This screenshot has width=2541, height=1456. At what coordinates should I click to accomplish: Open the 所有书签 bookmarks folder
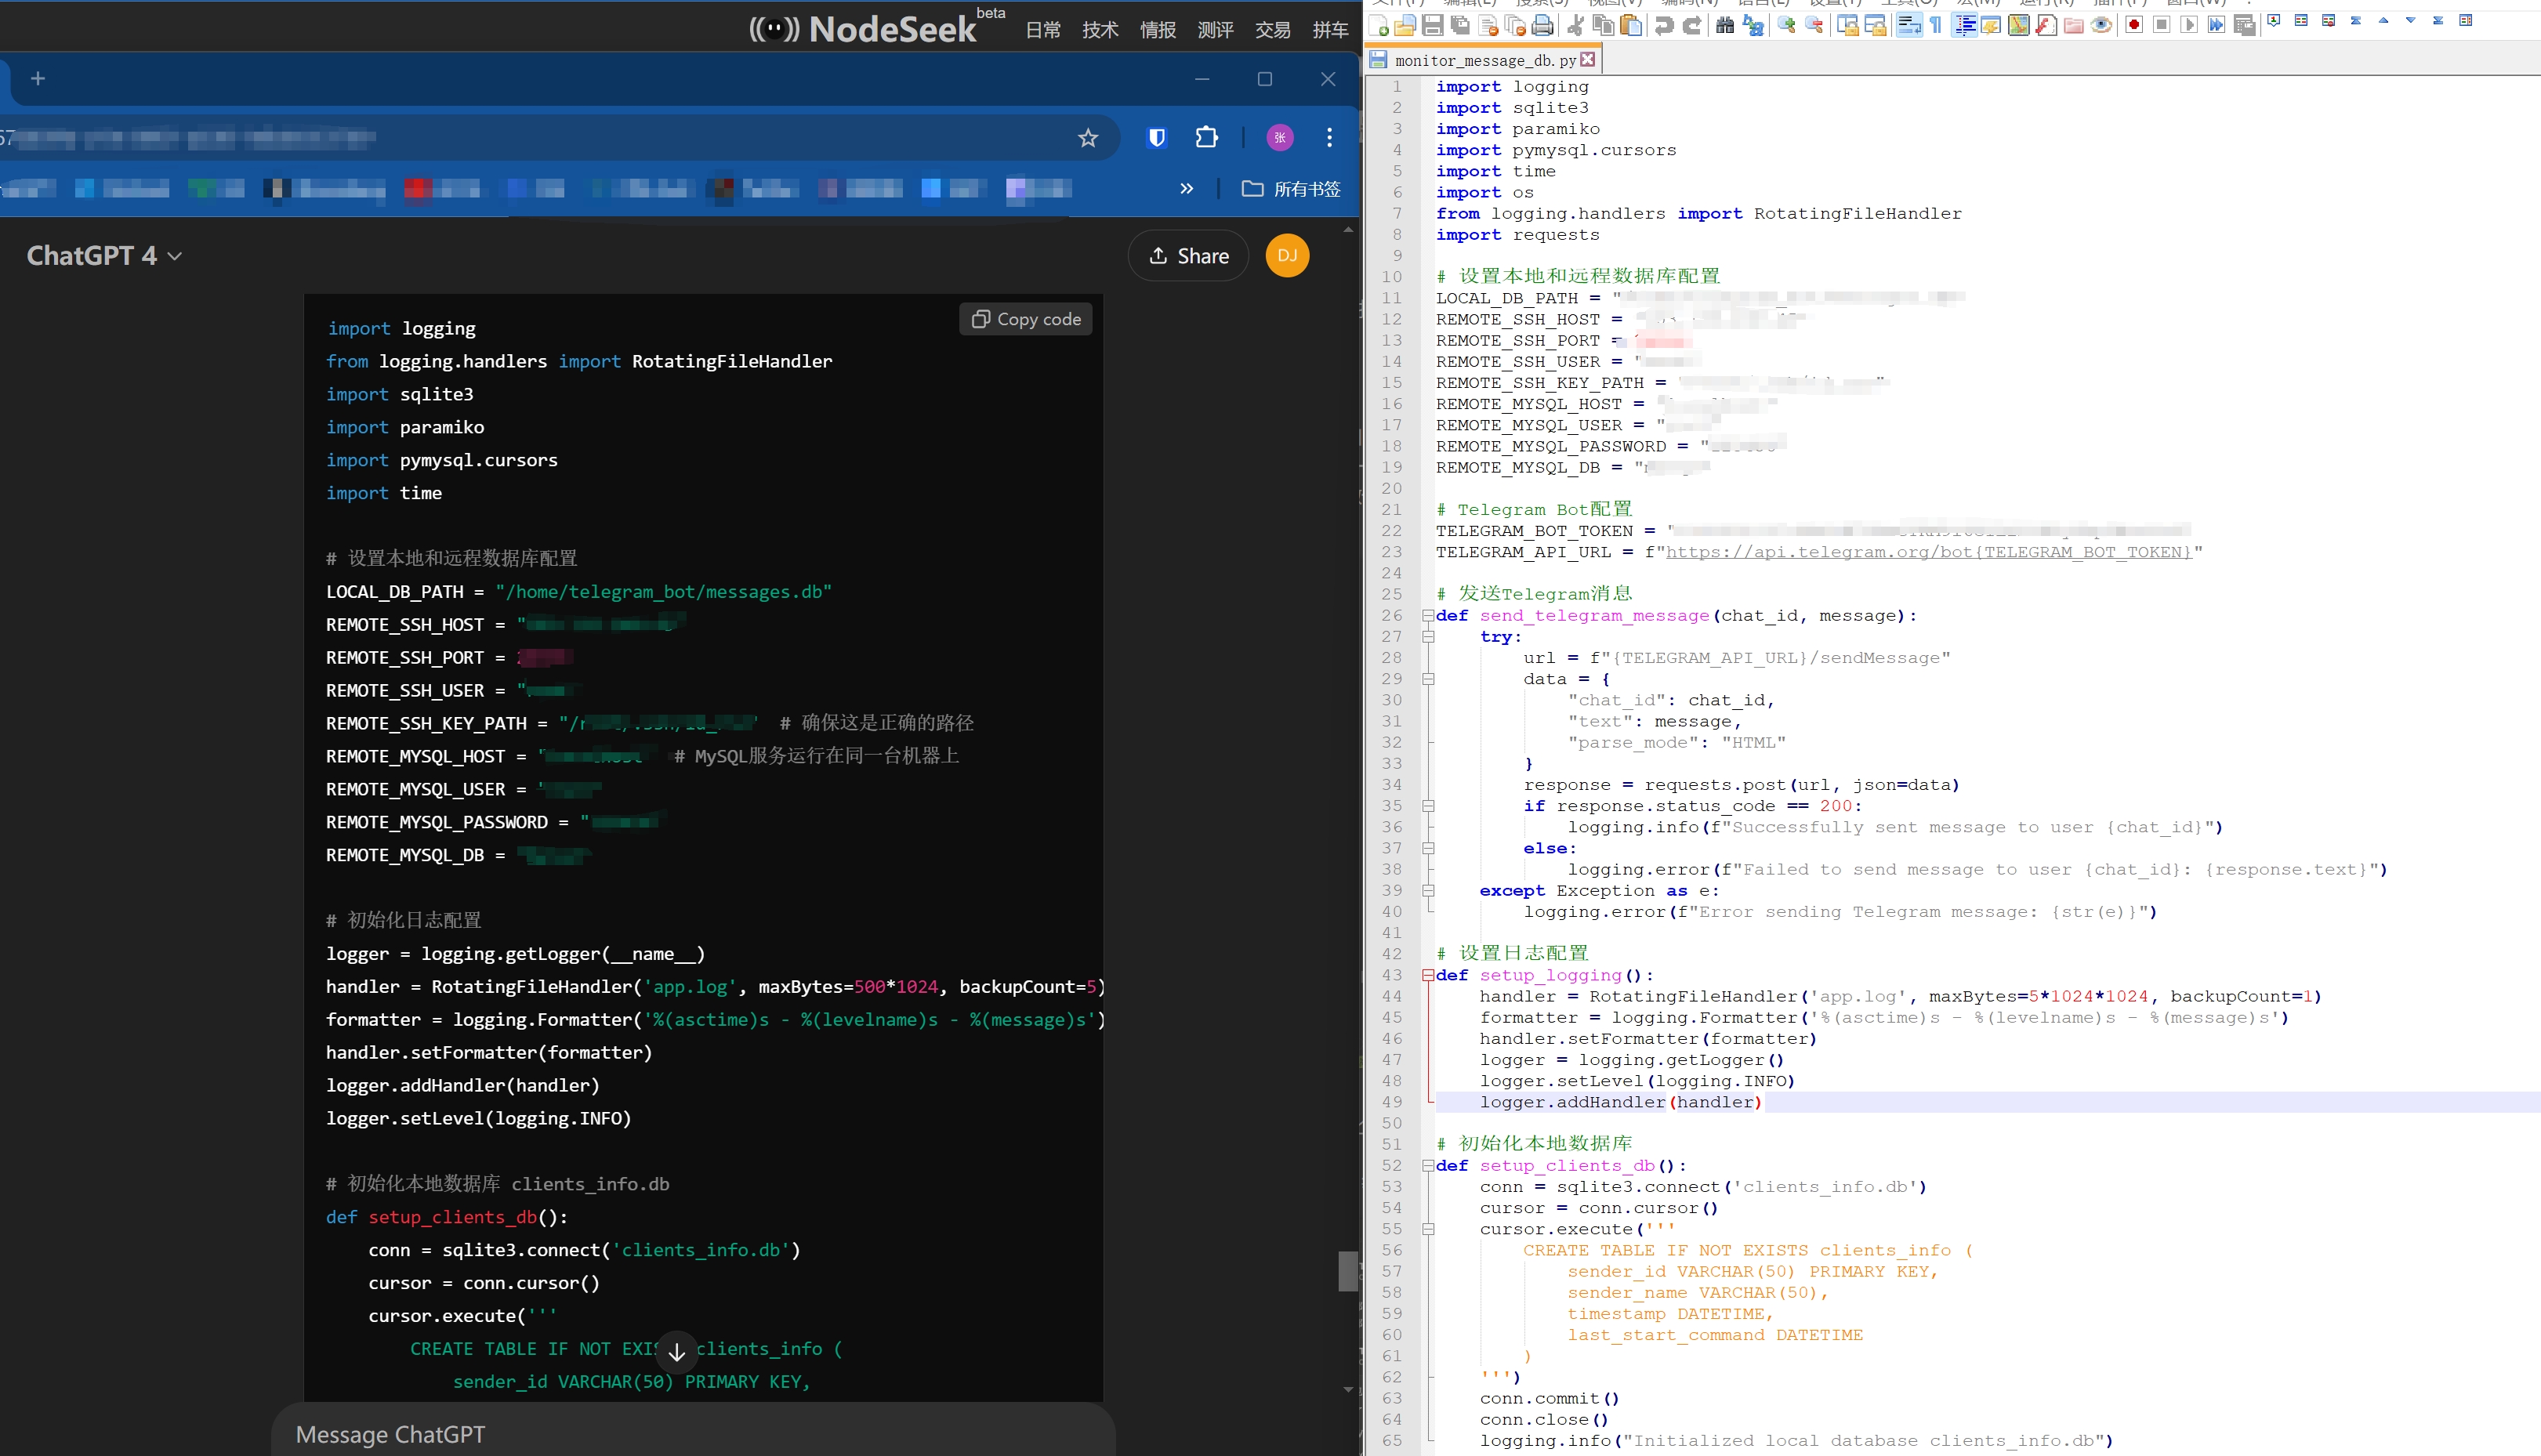click(1291, 188)
